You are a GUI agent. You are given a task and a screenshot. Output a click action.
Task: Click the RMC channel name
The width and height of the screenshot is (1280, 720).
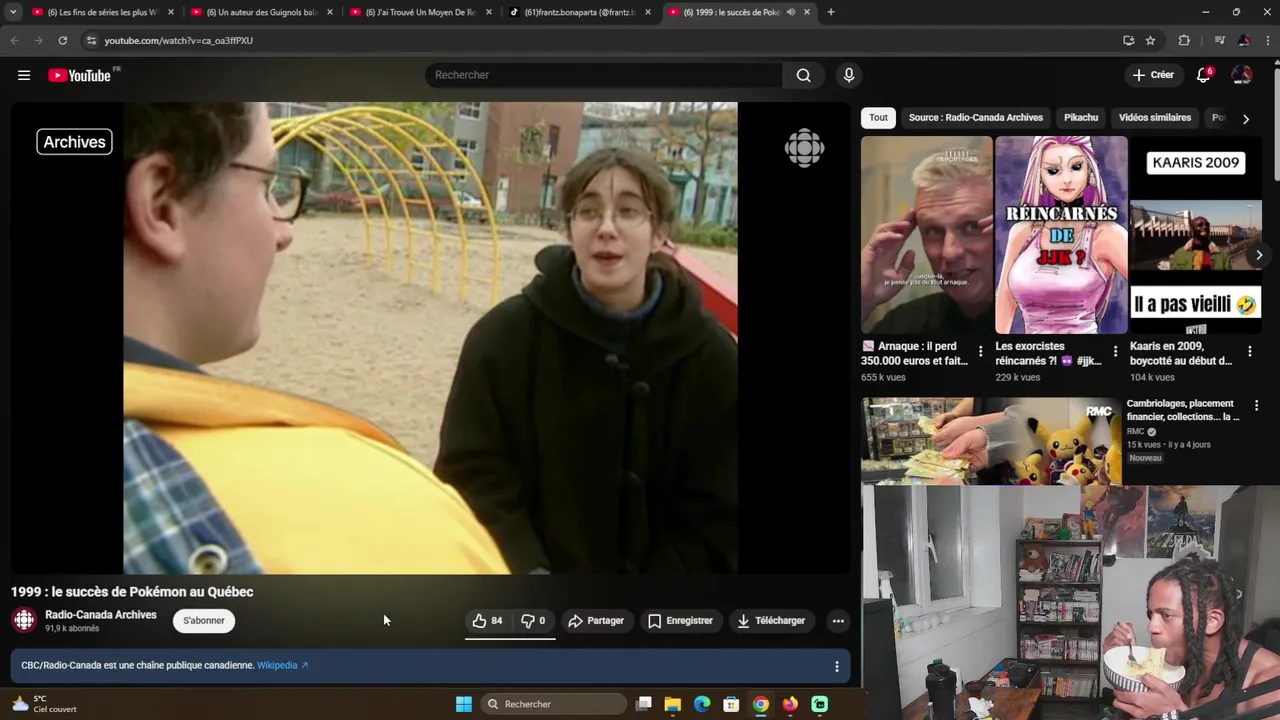(1136, 432)
